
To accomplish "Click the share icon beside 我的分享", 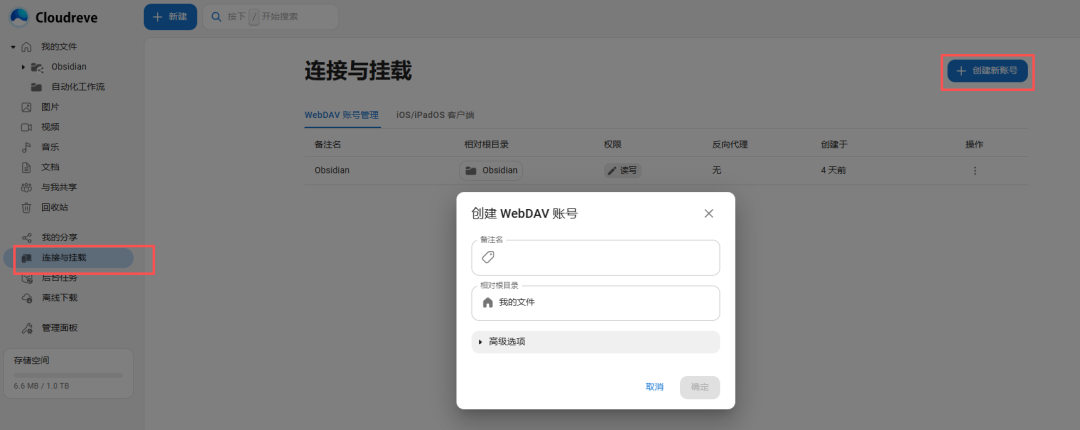I will (27, 237).
